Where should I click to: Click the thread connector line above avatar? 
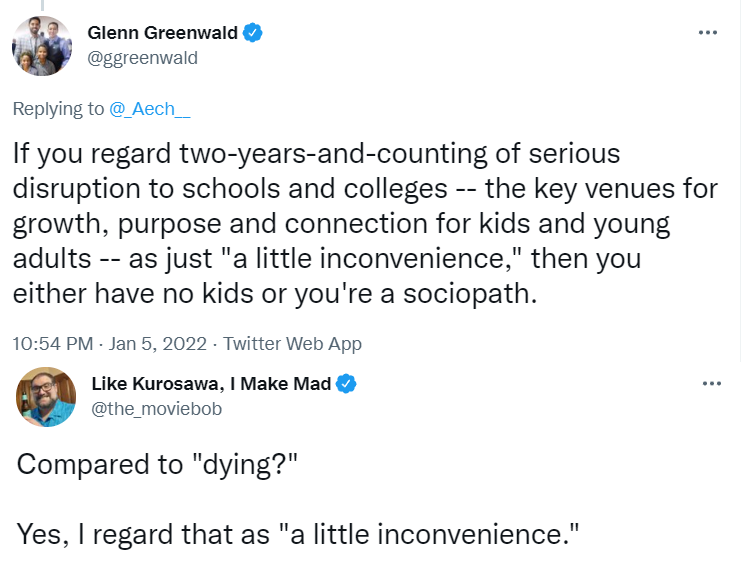point(42,5)
